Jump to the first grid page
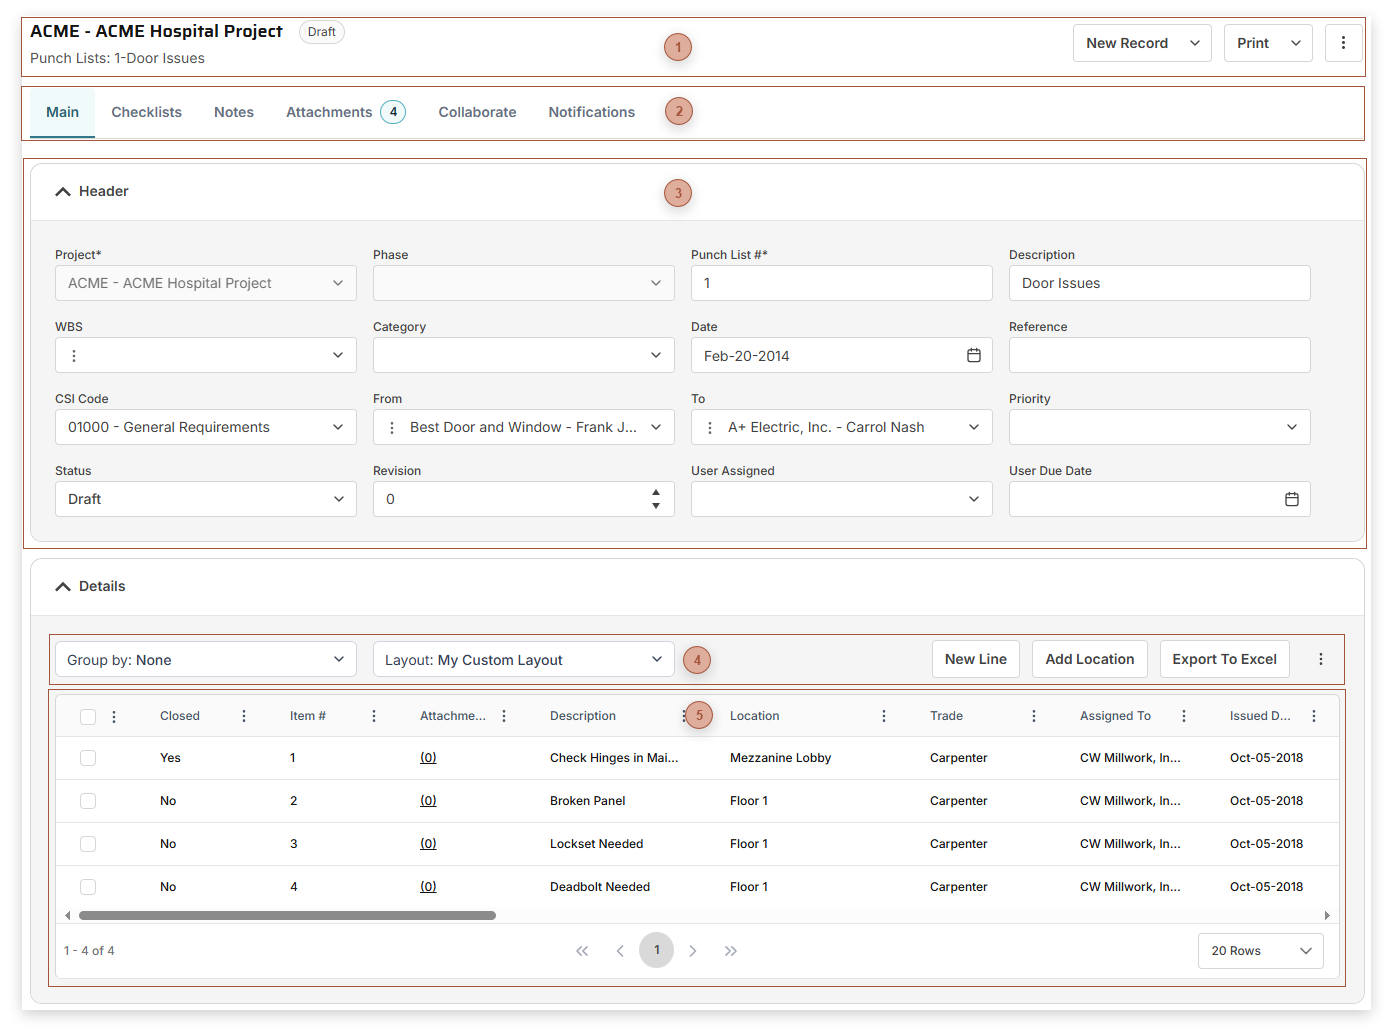 (x=582, y=951)
